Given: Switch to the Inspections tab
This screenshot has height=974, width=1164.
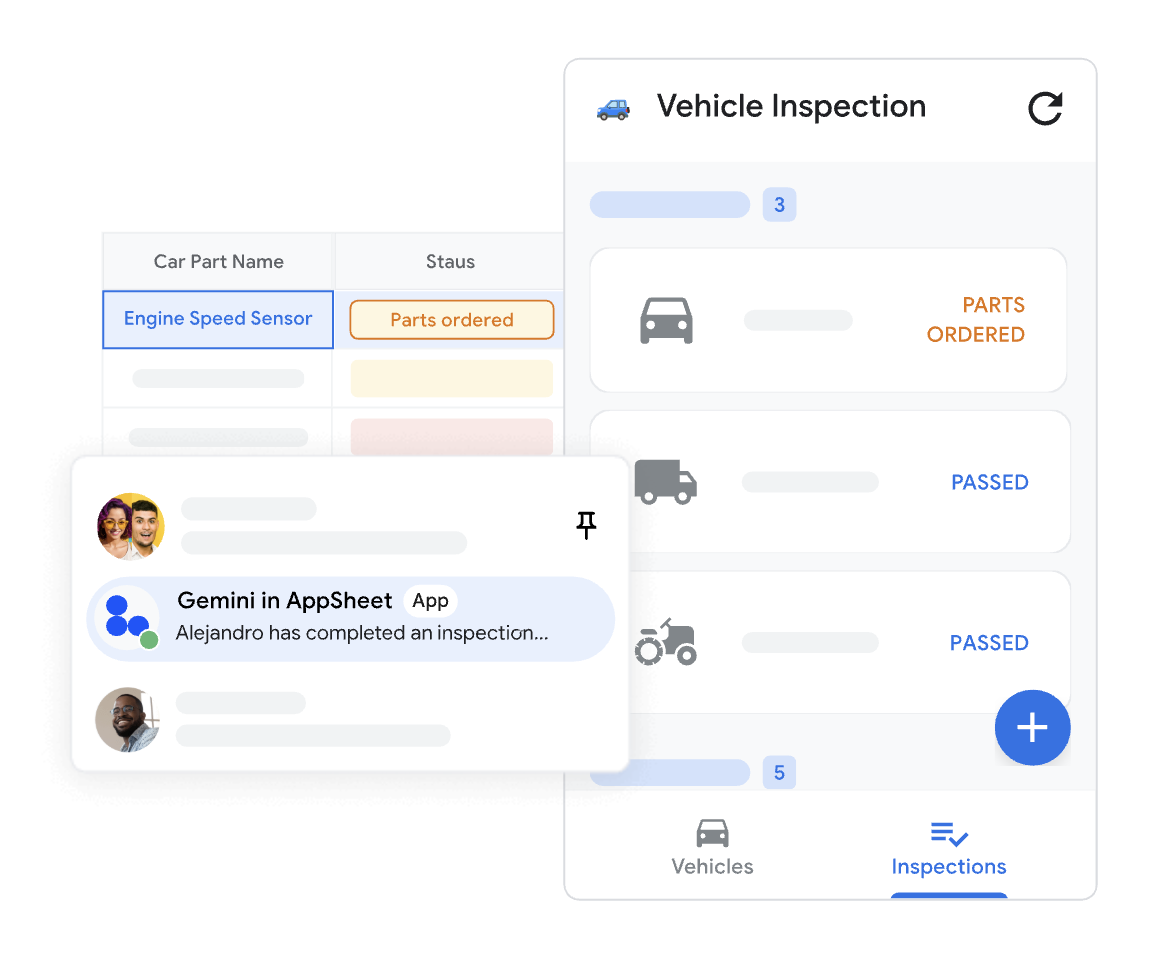Looking at the screenshot, I should click(x=948, y=847).
